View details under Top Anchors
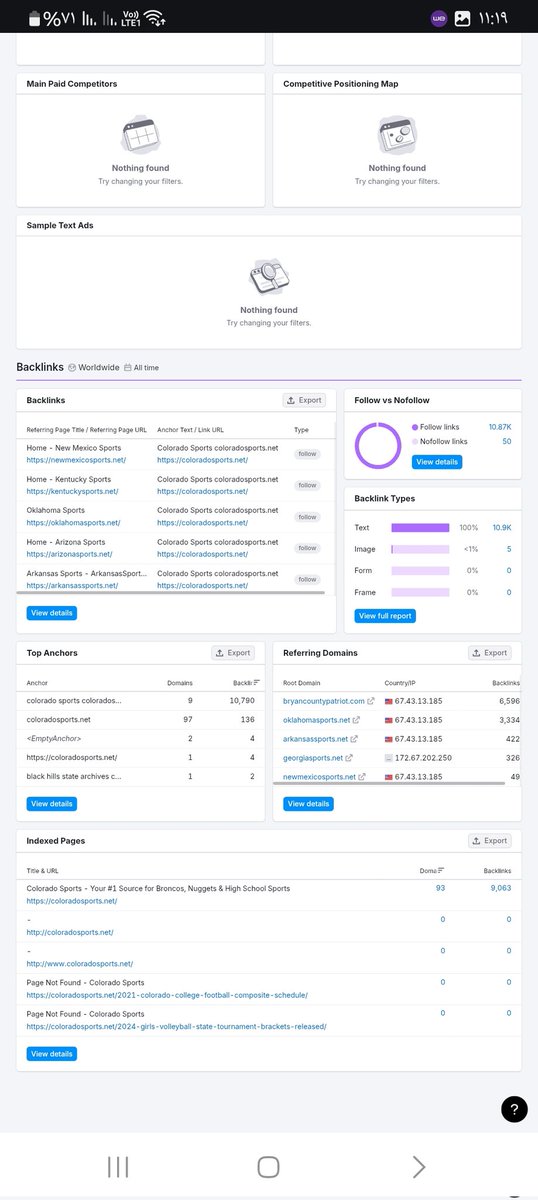 pos(51,804)
